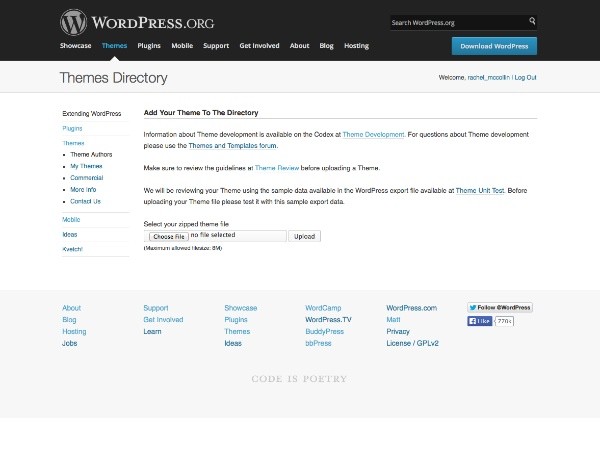600x467 pixels.
Task: Open About in the footer
Action: click(x=72, y=308)
